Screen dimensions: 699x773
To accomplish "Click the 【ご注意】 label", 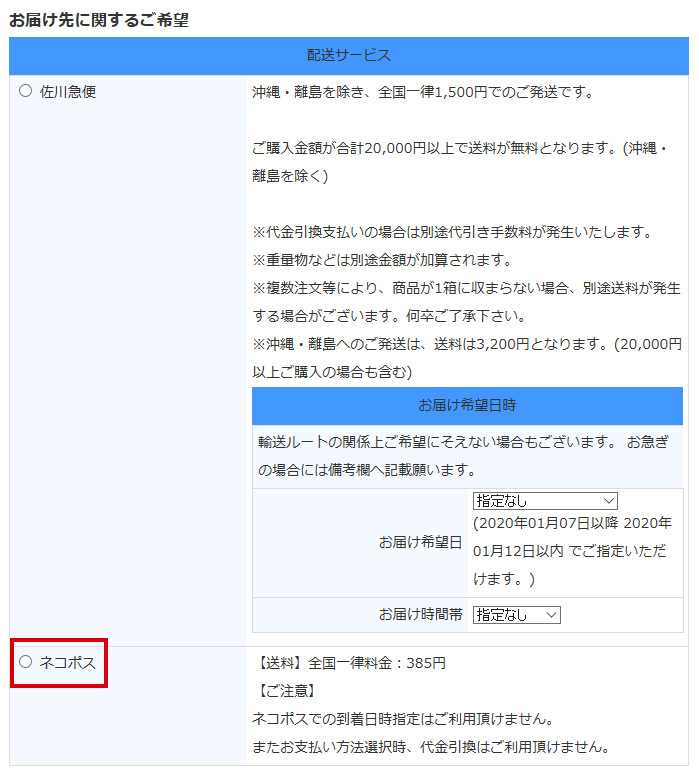I will 287,691.
